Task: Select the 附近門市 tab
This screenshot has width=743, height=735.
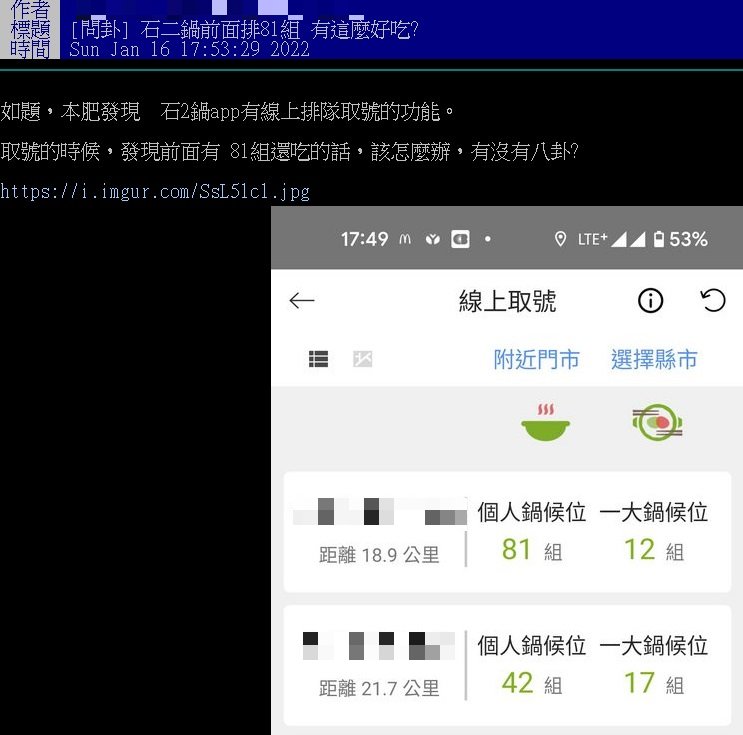Action: [536, 359]
